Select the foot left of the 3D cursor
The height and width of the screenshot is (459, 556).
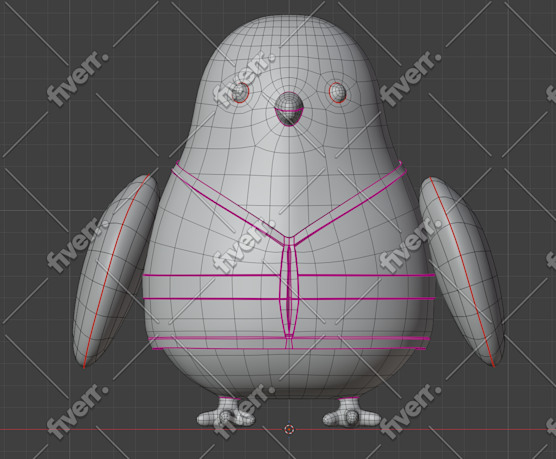(226, 412)
